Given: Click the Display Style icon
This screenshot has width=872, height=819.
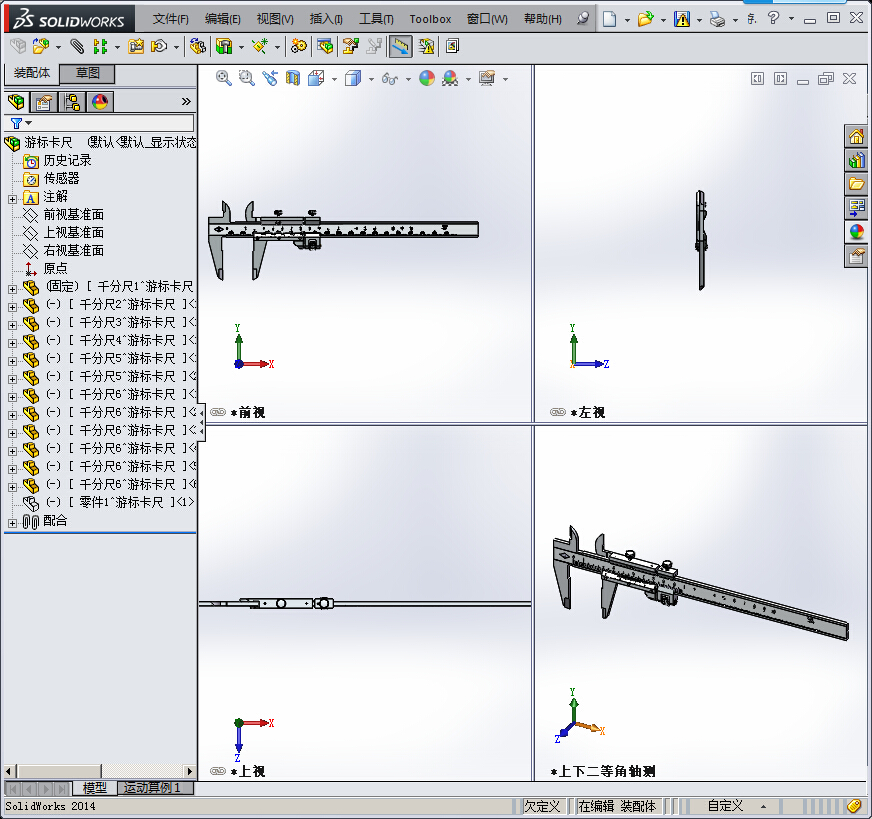Looking at the screenshot, I should (x=353, y=78).
